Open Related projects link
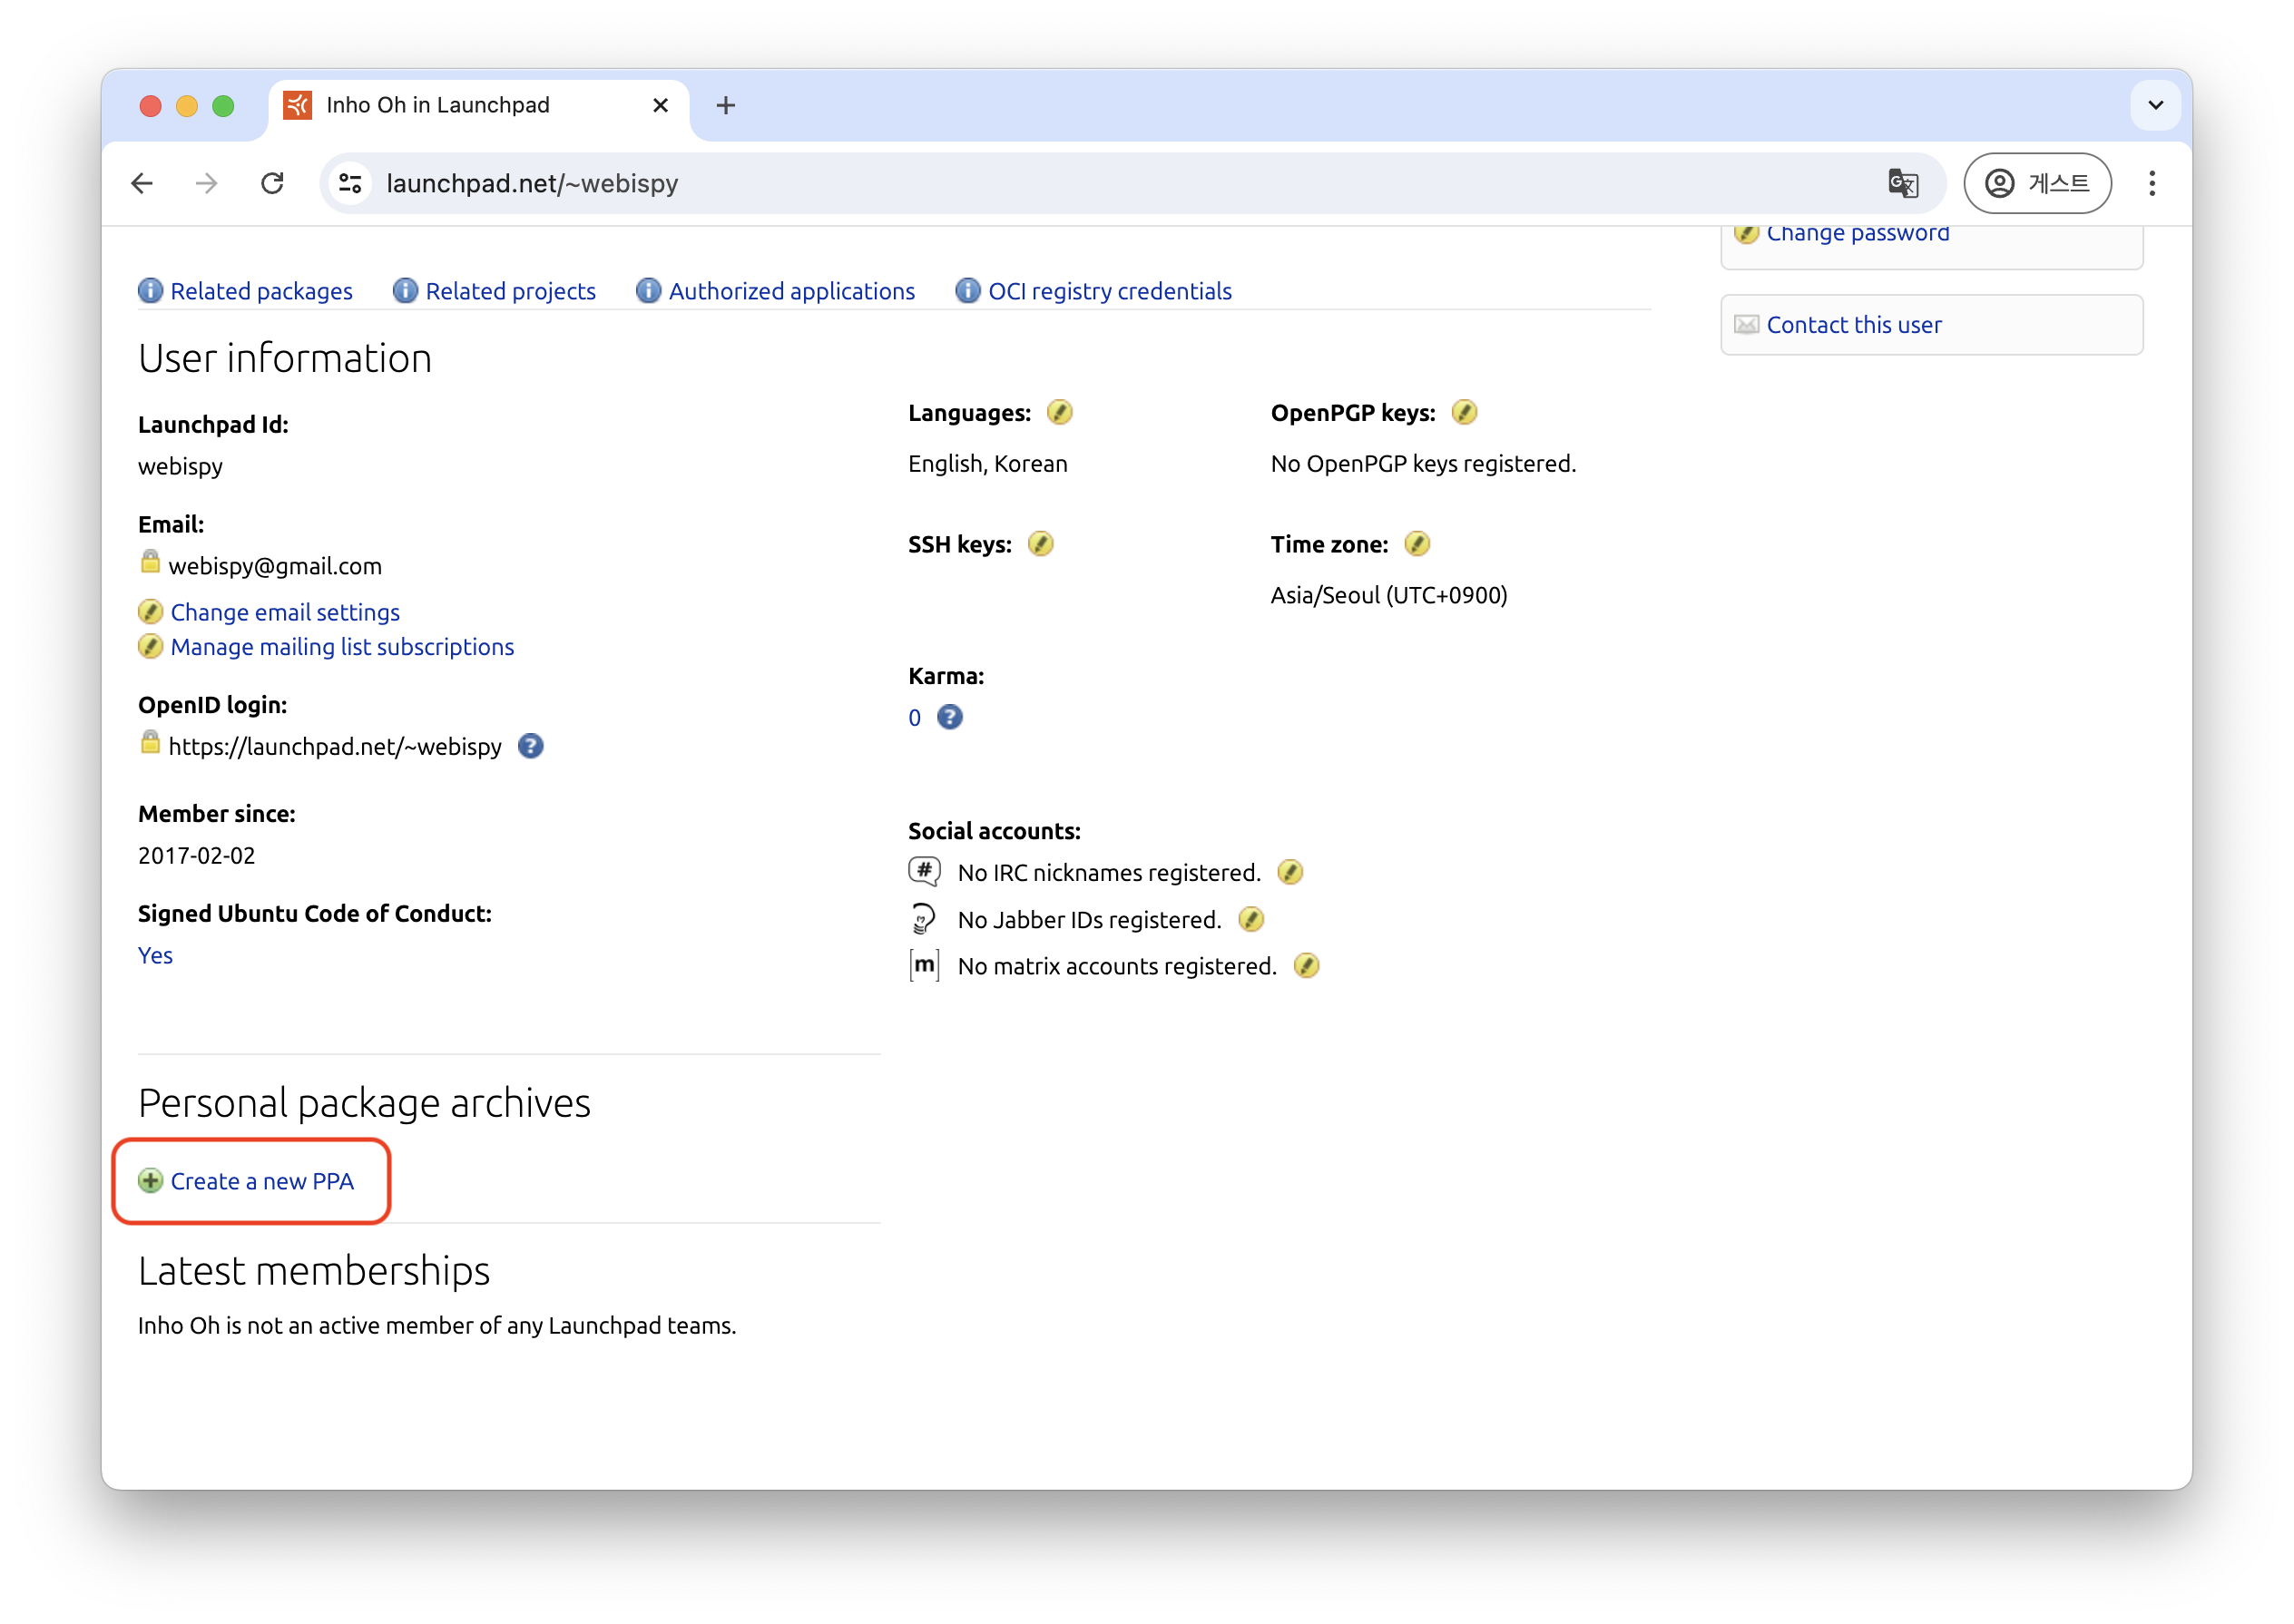The image size is (2294, 1624). pos(511,291)
